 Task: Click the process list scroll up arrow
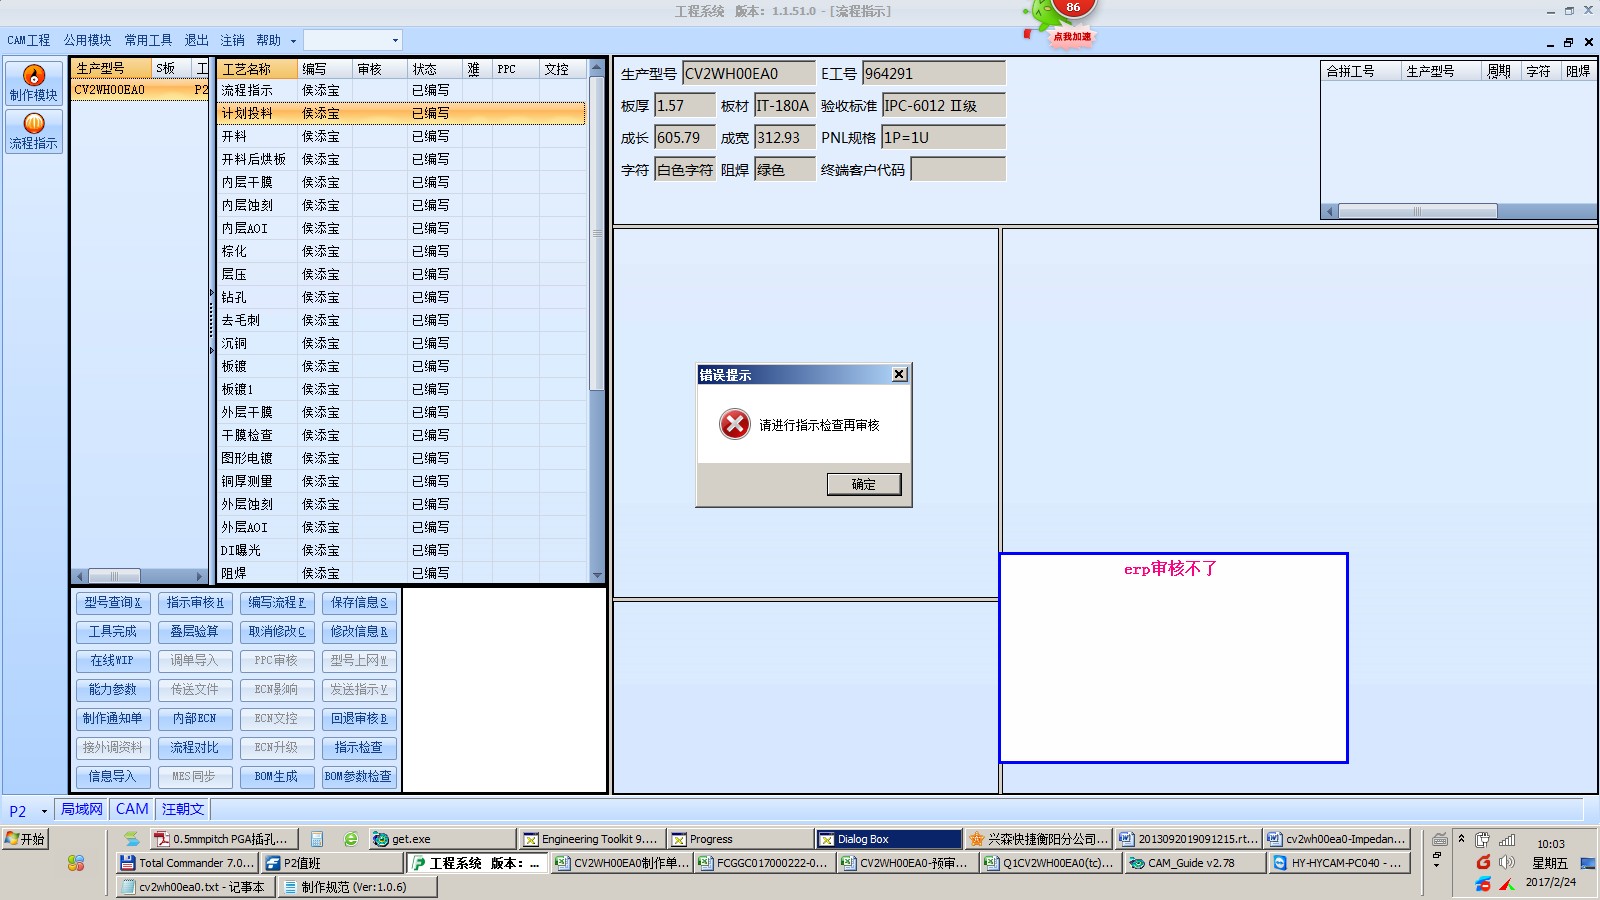click(x=597, y=68)
